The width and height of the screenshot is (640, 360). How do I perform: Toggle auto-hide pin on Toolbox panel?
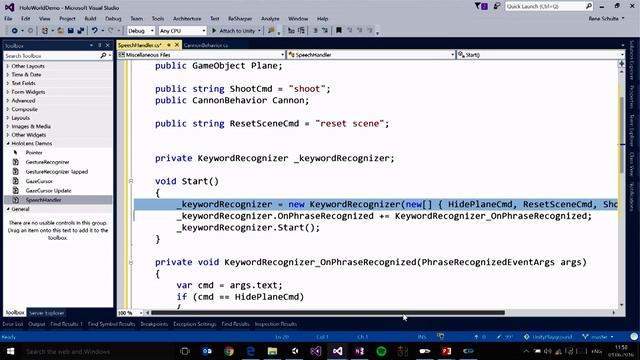click(x=100, y=45)
